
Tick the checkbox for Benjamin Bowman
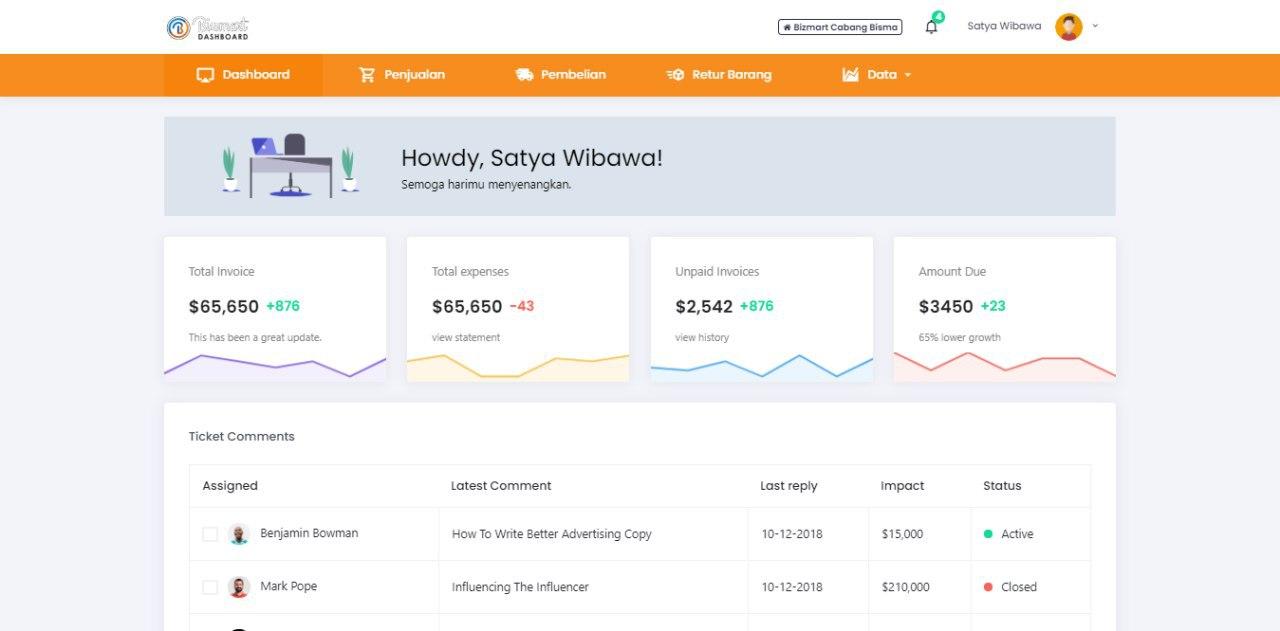(210, 534)
